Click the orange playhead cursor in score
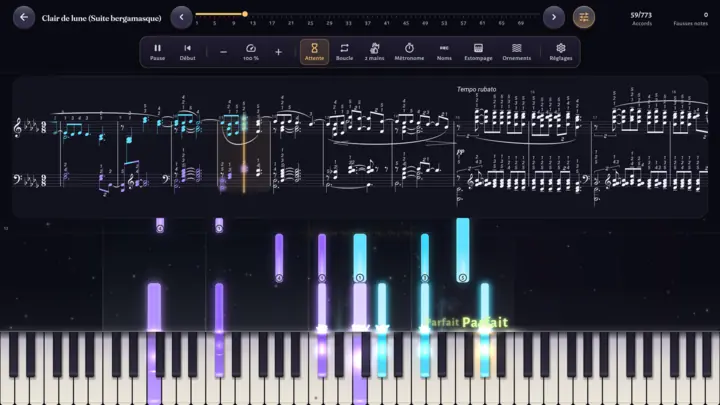 tap(244, 152)
